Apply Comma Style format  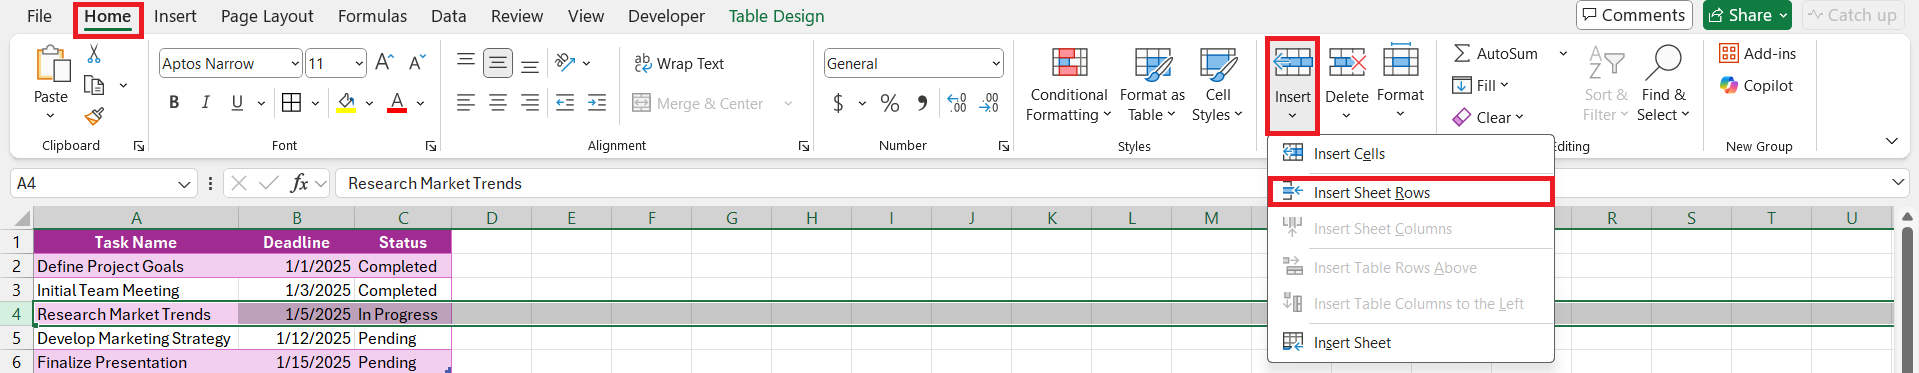pyautogui.click(x=922, y=103)
